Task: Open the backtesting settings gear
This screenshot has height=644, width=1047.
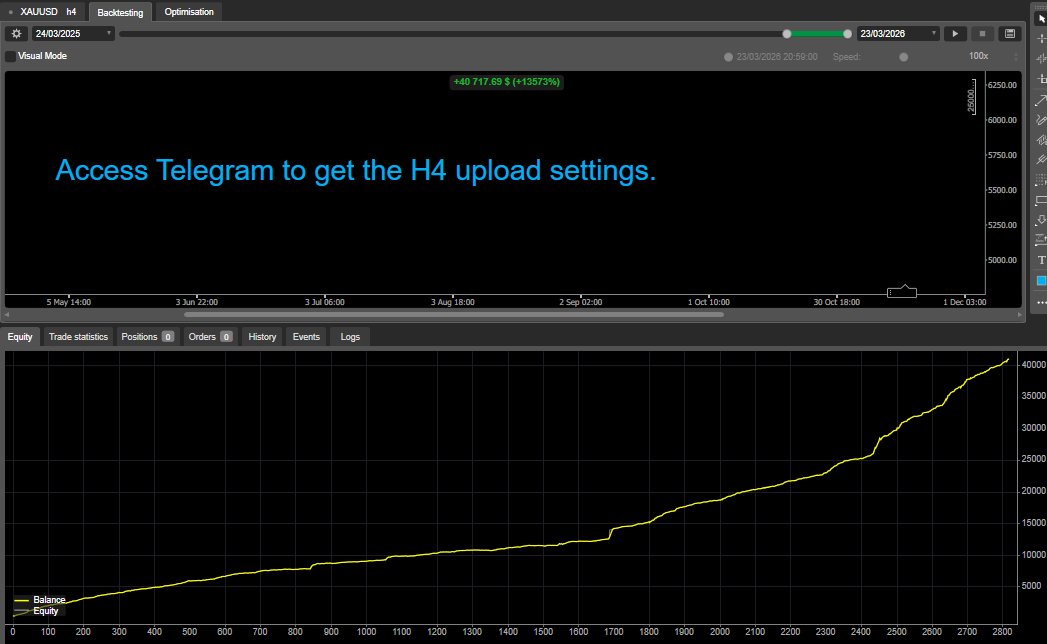Action: point(16,33)
